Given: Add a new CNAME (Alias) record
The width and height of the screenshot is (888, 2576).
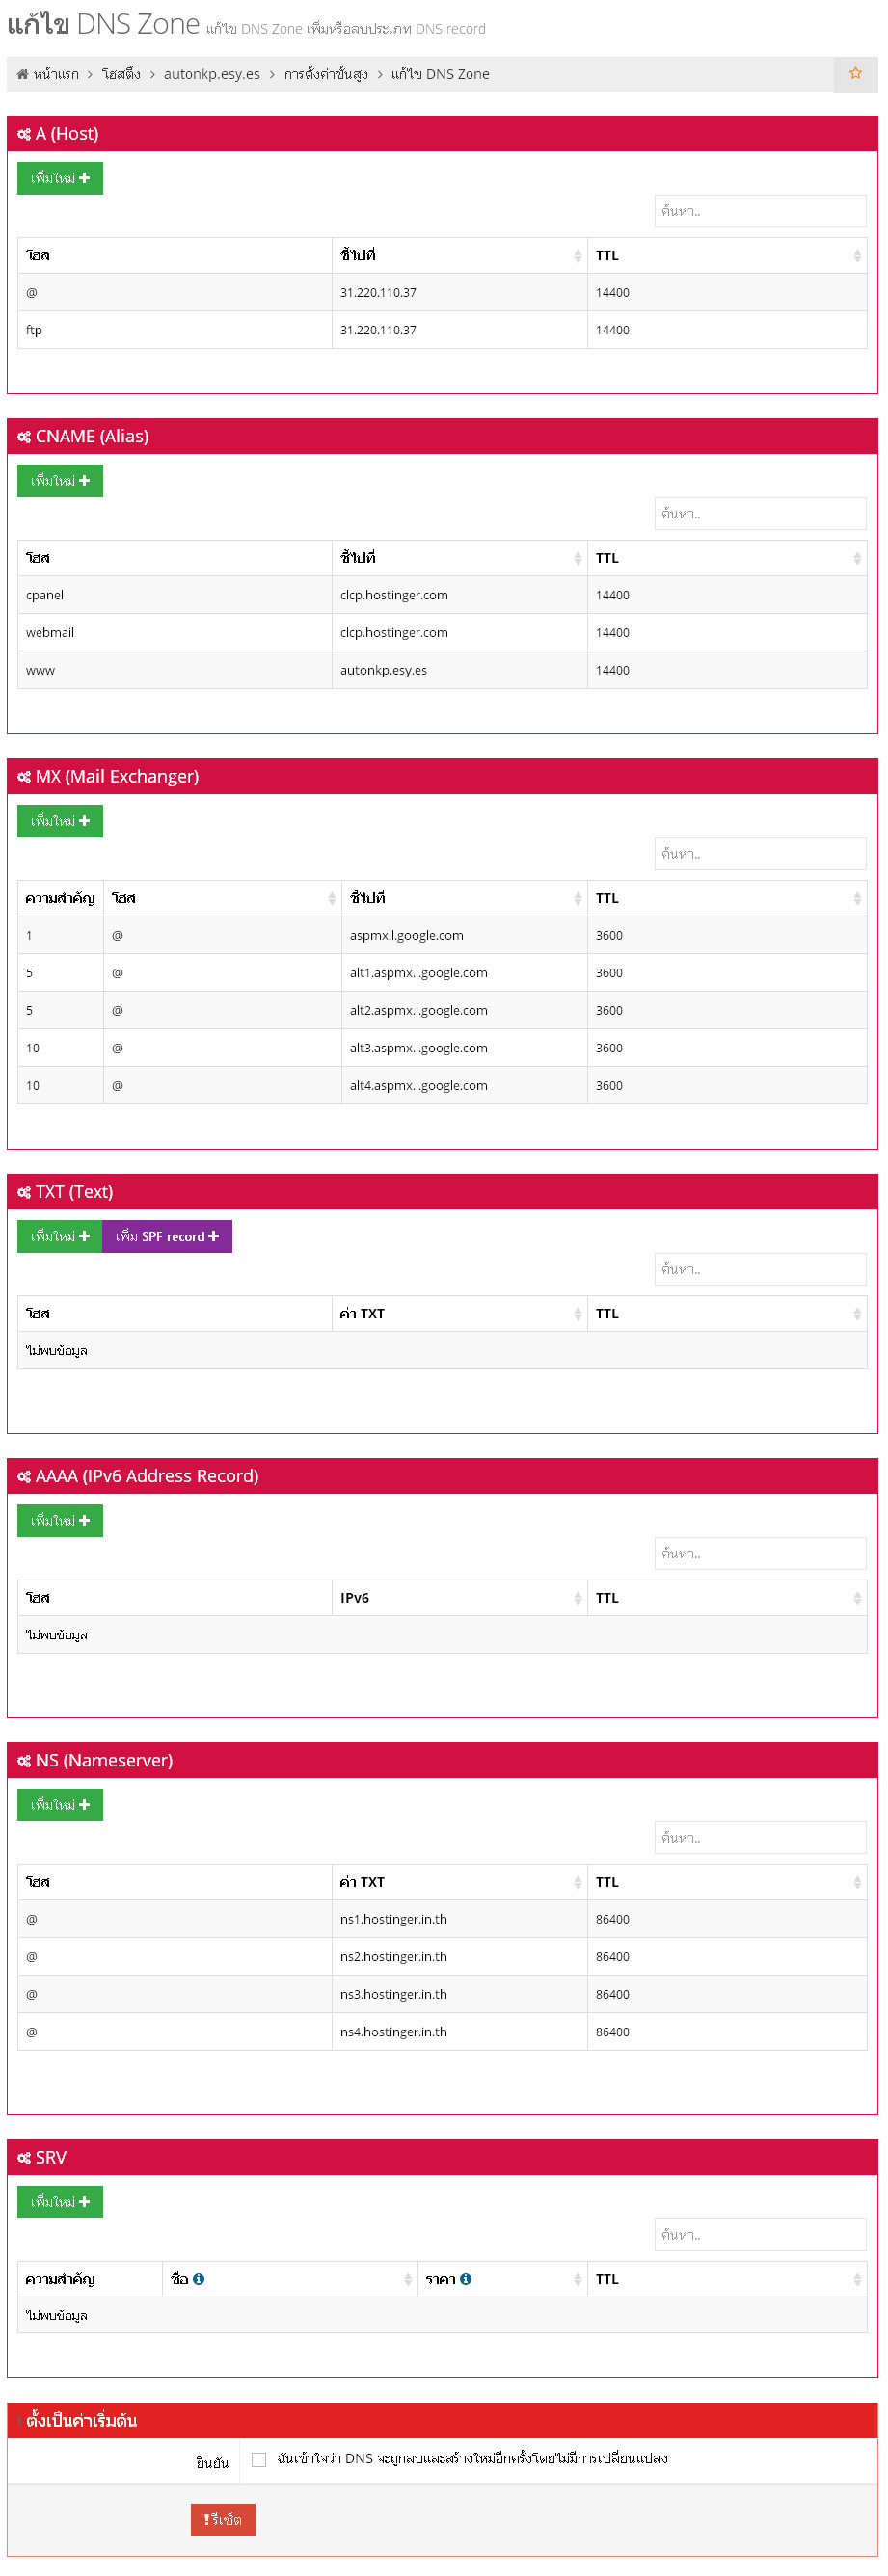Looking at the screenshot, I should tap(60, 481).
